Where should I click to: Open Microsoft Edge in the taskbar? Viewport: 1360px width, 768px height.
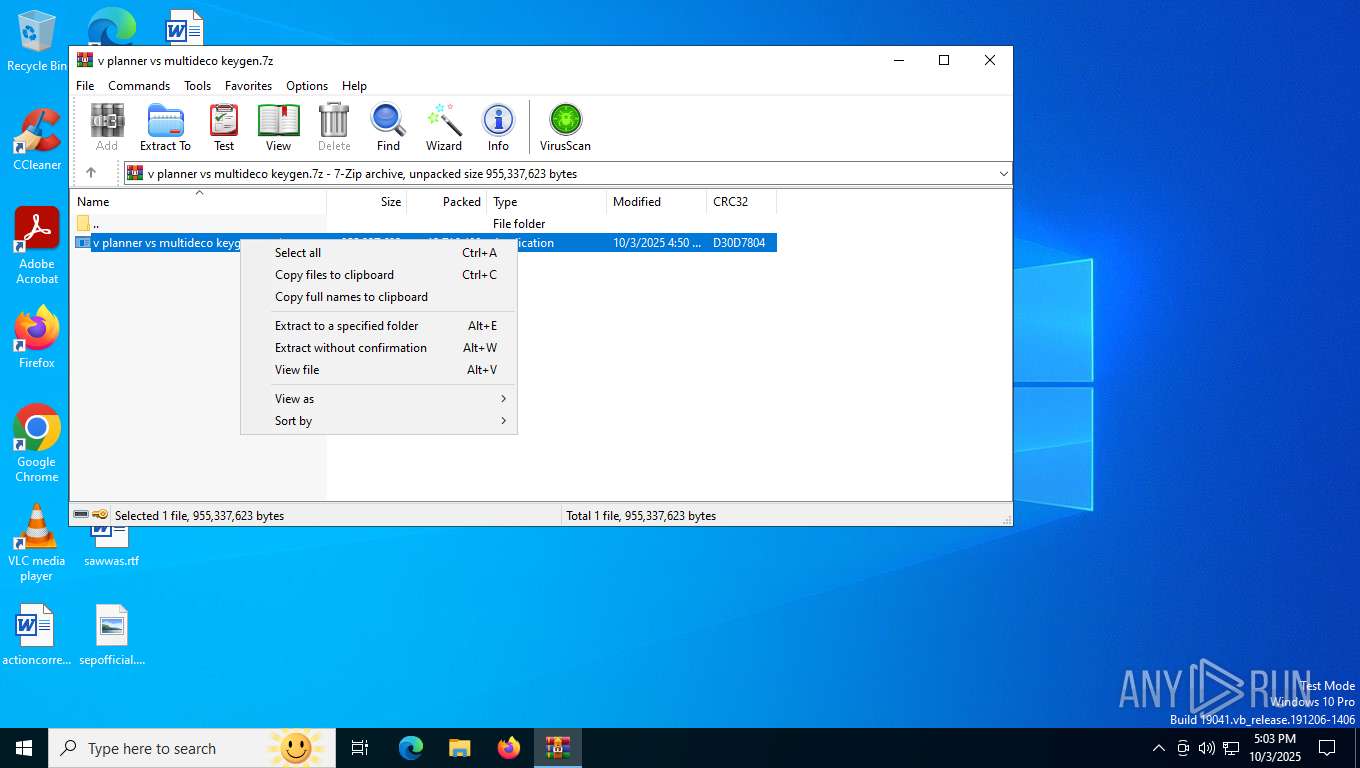(411, 748)
